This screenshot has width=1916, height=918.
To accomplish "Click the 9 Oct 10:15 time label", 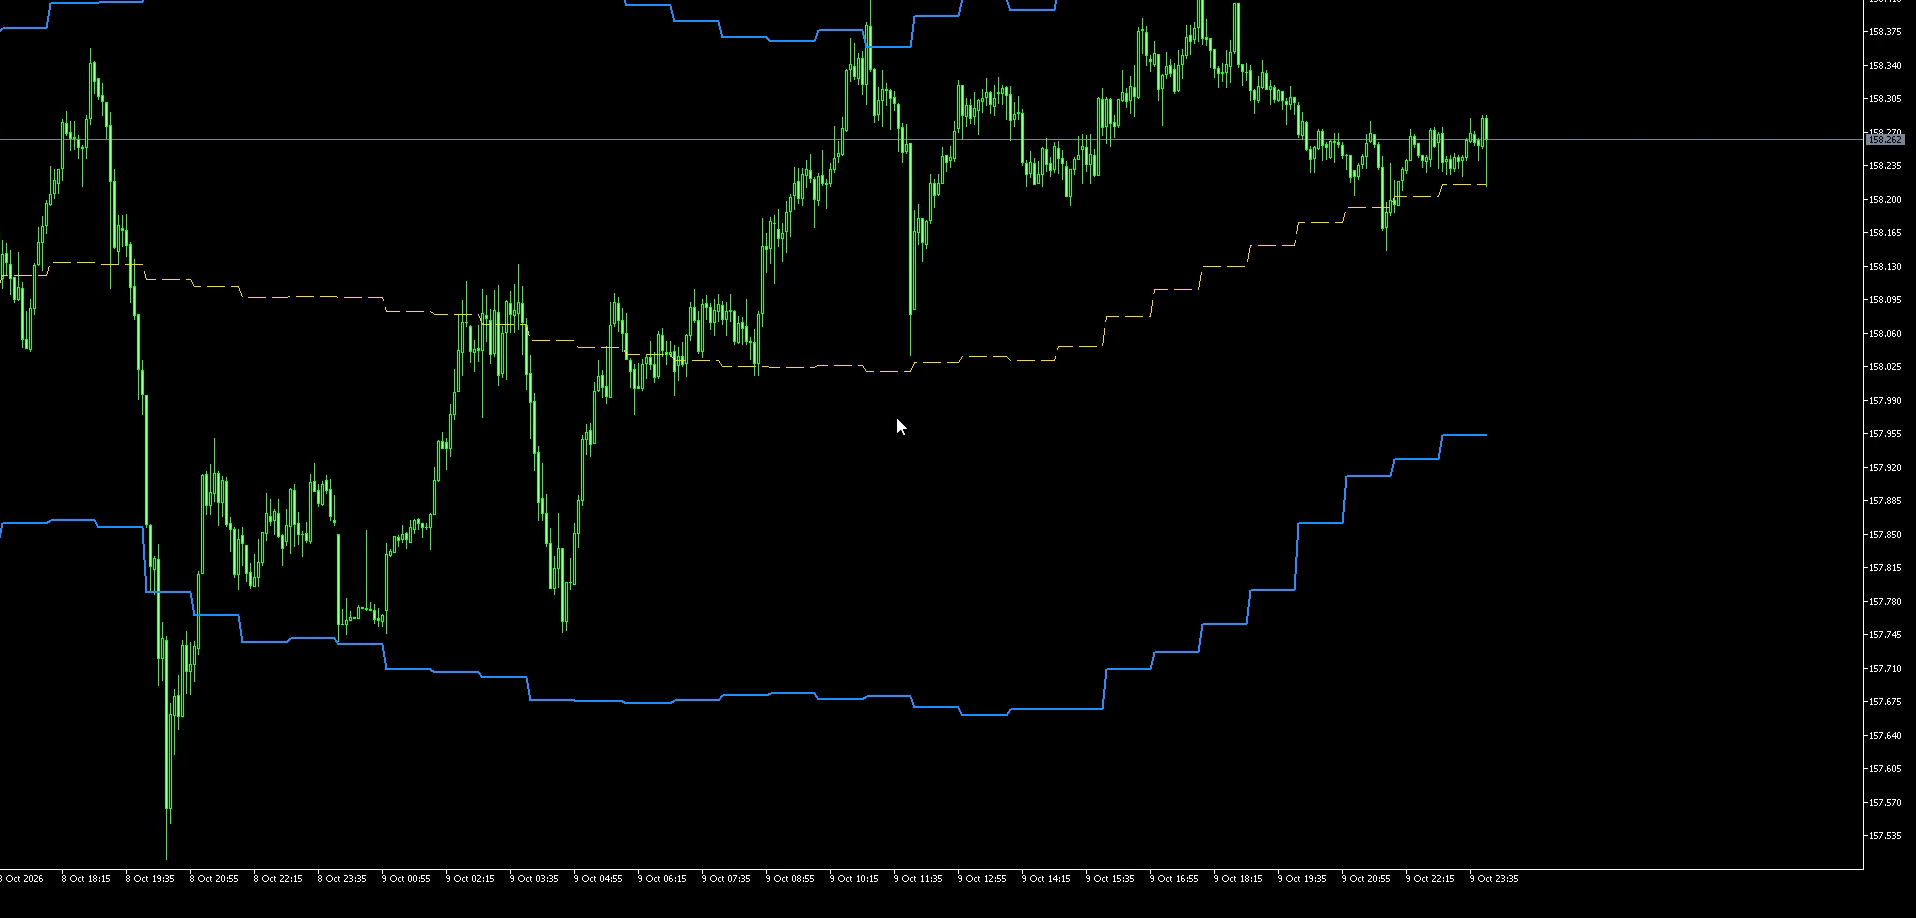I will pos(854,879).
